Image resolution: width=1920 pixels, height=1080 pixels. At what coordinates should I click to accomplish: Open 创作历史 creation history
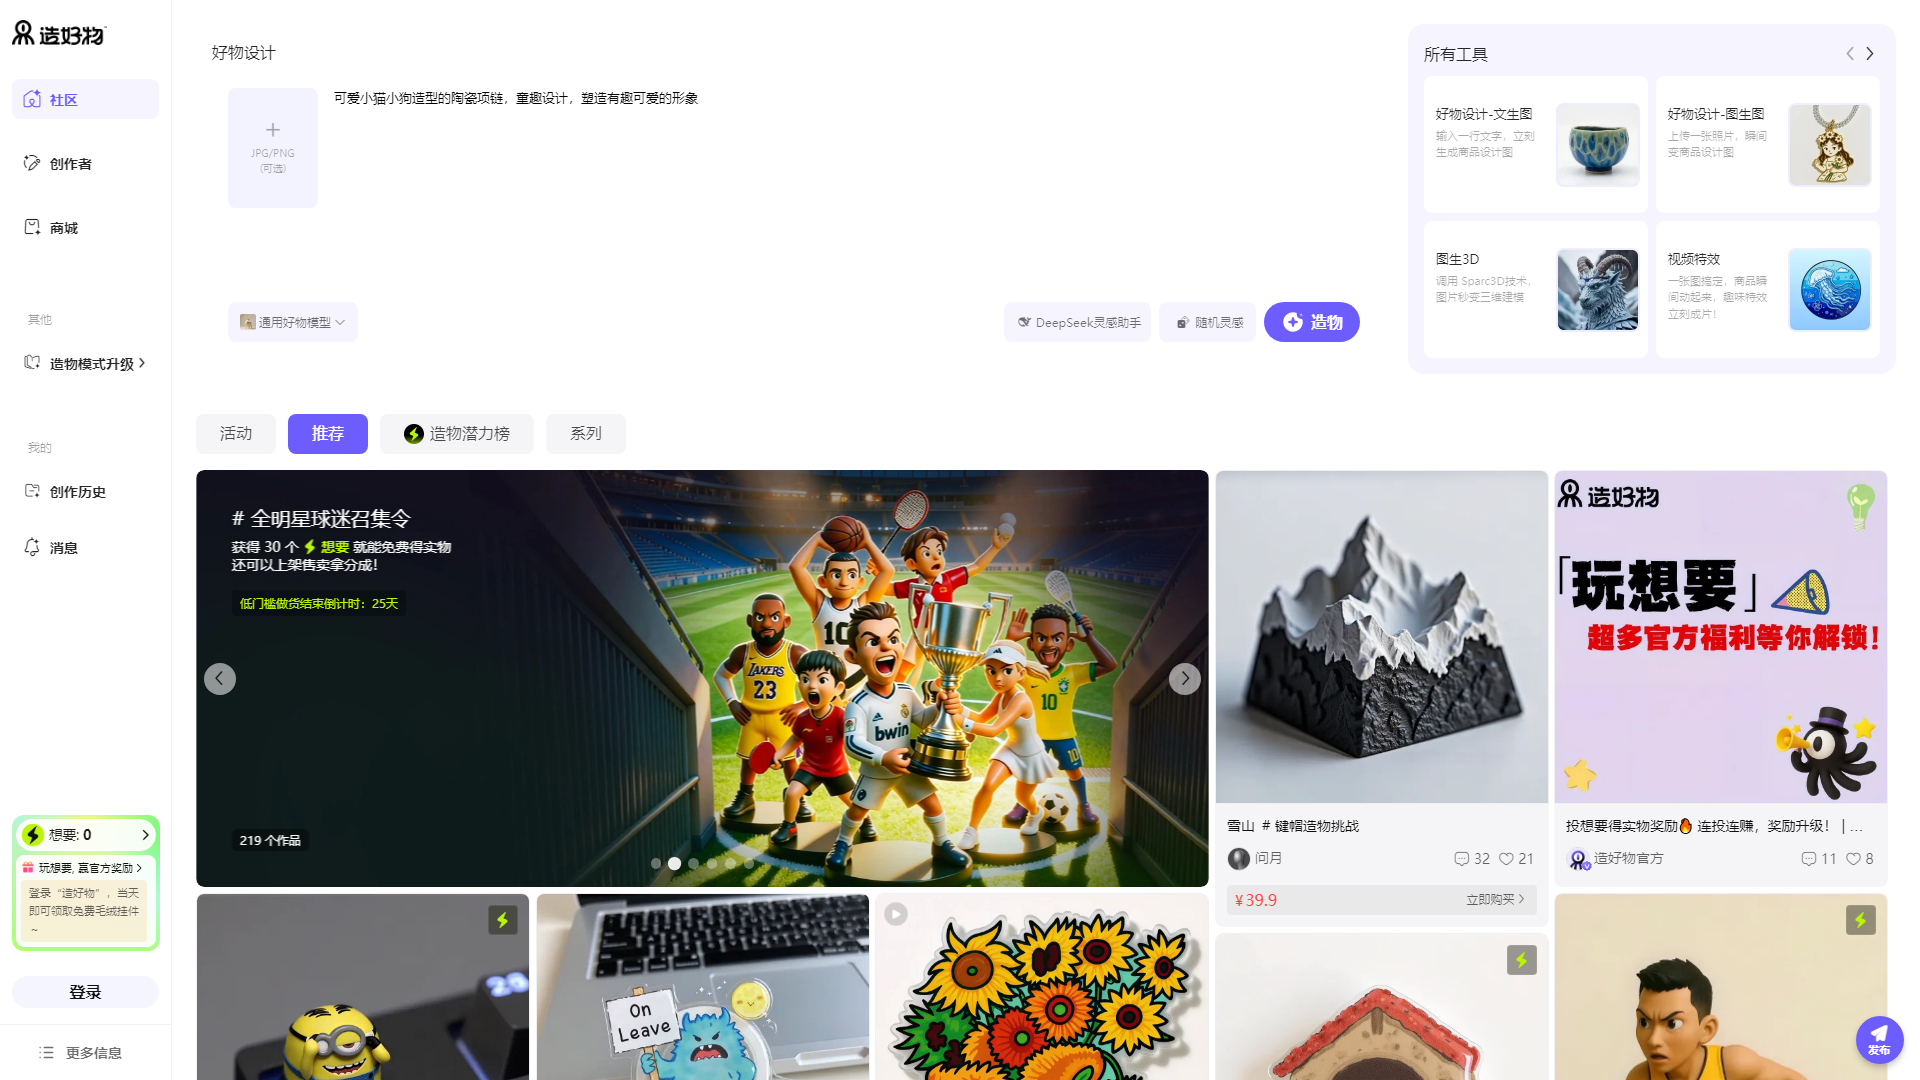(x=77, y=492)
